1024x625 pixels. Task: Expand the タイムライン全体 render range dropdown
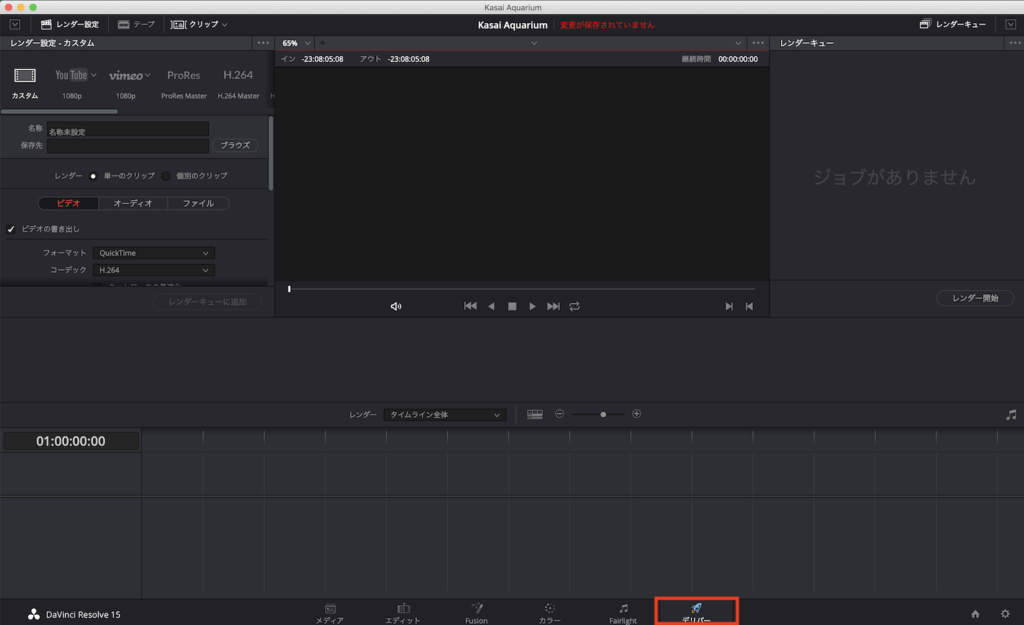pyautogui.click(x=445, y=414)
